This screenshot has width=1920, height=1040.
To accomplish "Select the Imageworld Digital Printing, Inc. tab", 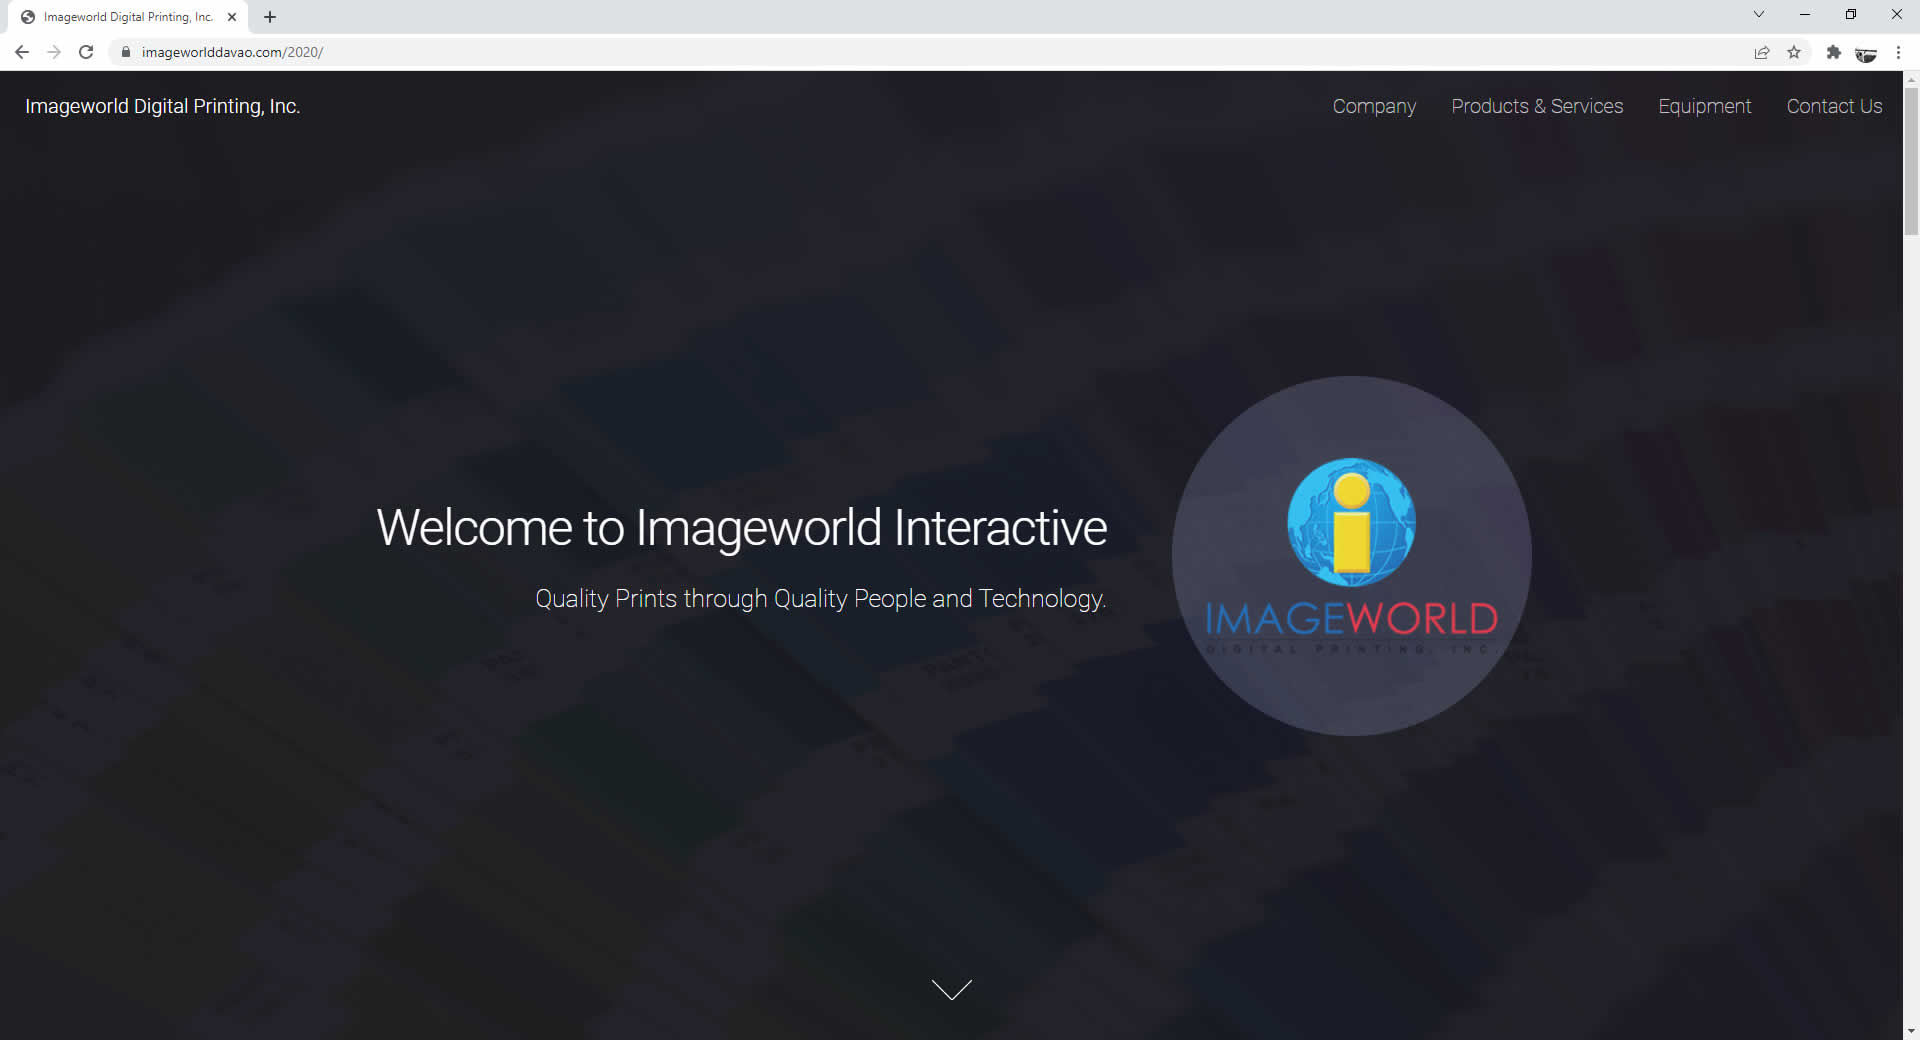I will click(127, 17).
